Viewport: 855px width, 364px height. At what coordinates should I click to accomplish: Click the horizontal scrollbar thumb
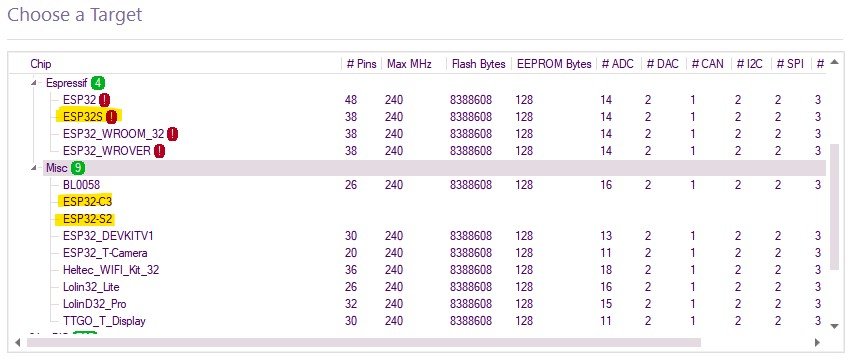[x=363, y=342]
